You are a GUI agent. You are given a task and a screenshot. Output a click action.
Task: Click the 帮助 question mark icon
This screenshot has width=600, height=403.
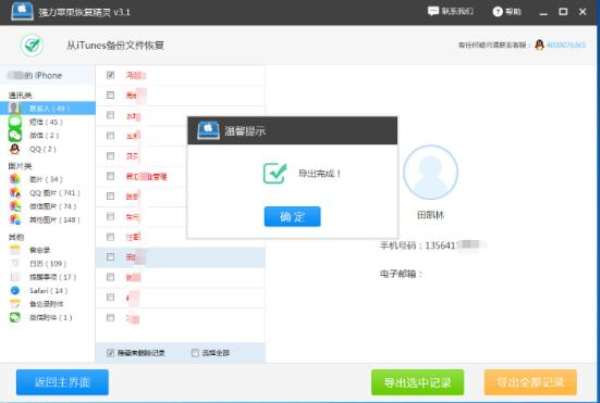tap(497, 11)
